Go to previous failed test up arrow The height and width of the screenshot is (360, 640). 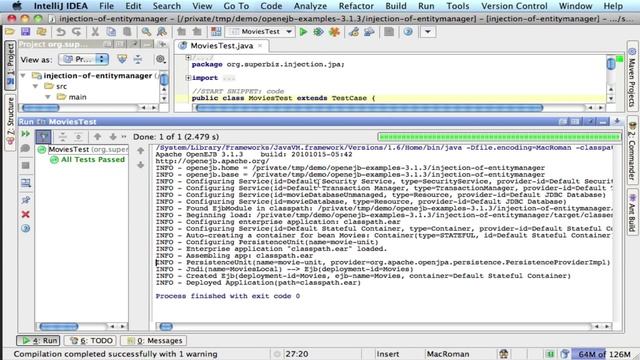point(97,137)
